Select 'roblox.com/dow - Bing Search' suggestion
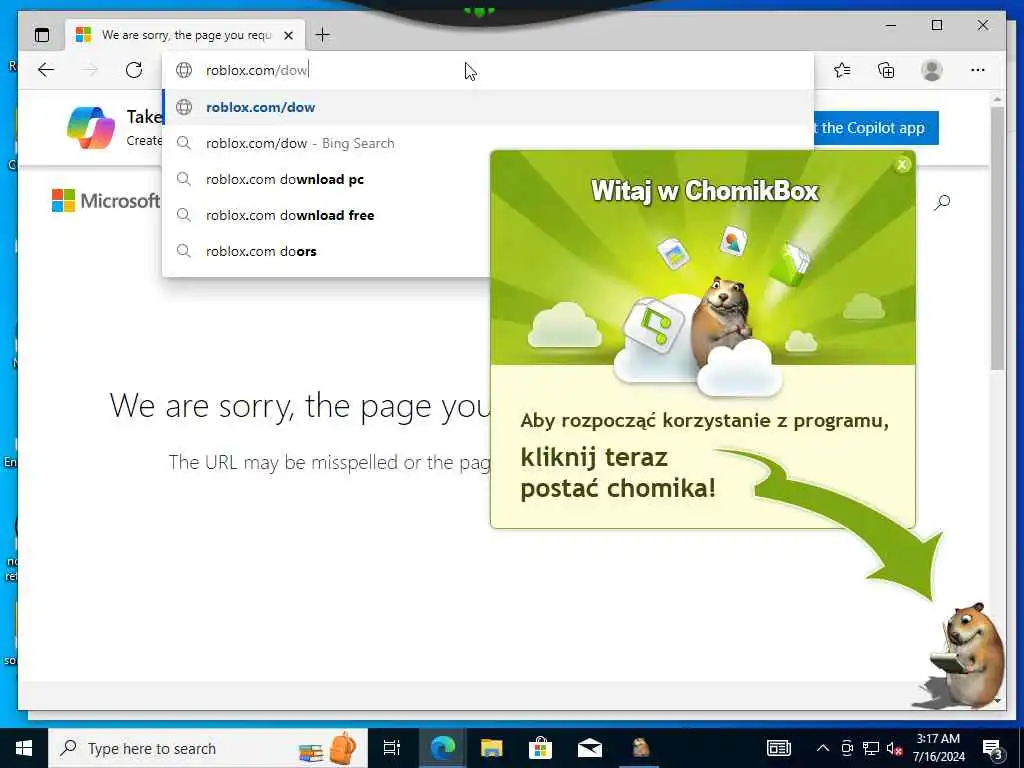1024x768 pixels. [x=487, y=143]
